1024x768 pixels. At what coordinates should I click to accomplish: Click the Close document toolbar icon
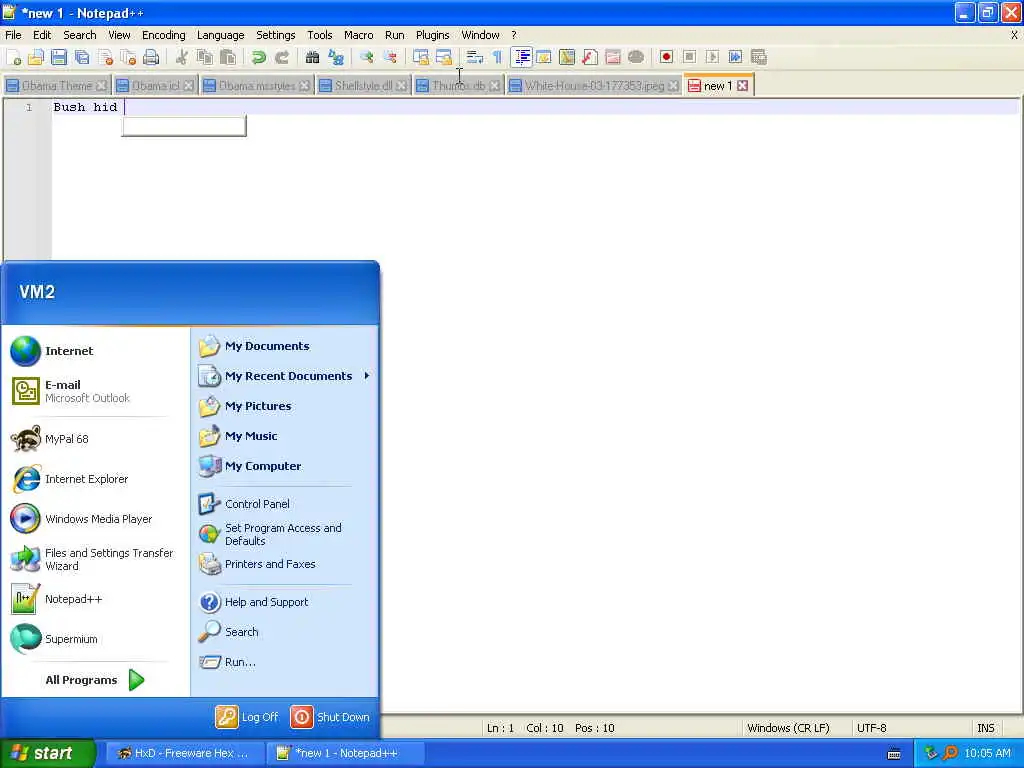pyautogui.click(x=106, y=57)
